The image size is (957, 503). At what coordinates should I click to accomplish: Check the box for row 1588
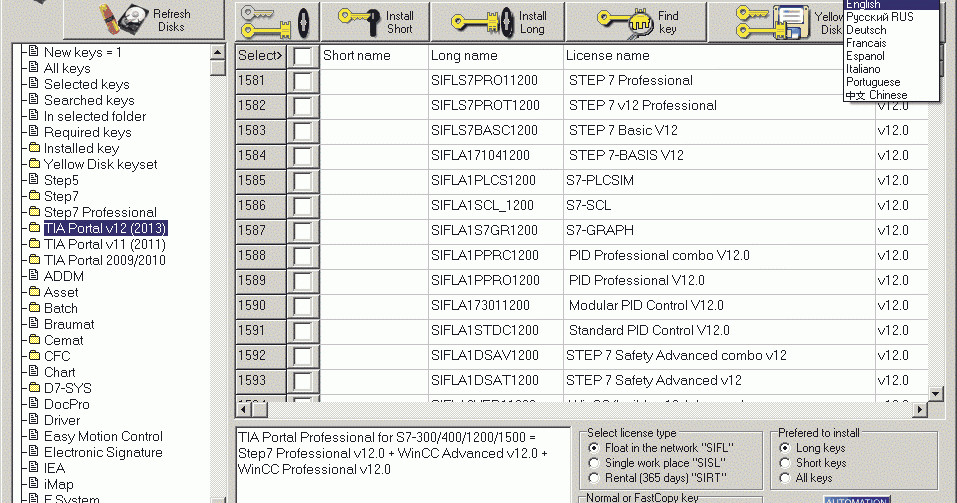pyautogui.click(x=303, y=256)
